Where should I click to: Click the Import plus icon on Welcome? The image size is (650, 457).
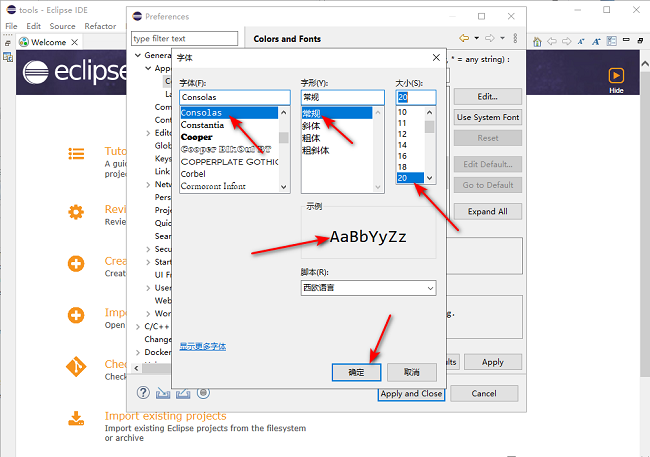[x=76, y=315]
